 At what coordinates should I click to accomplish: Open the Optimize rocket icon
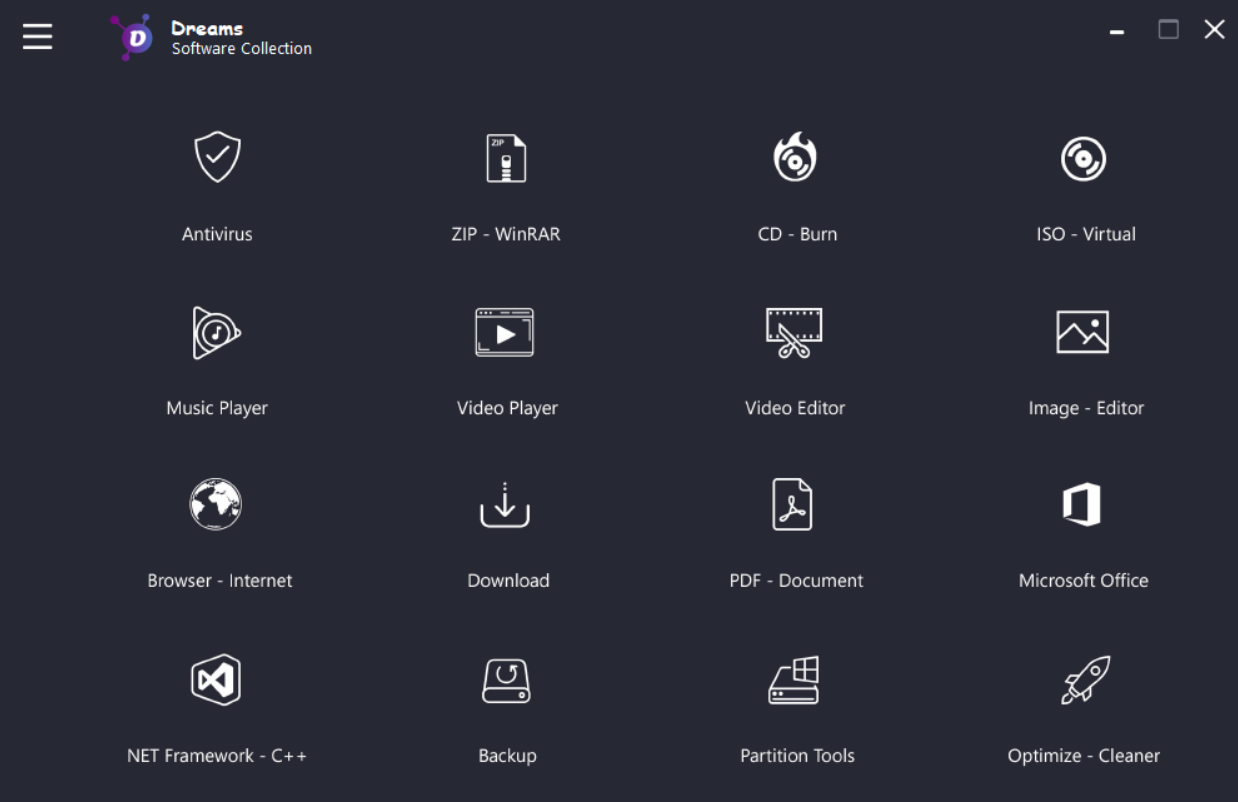(x=1085, y=679)
